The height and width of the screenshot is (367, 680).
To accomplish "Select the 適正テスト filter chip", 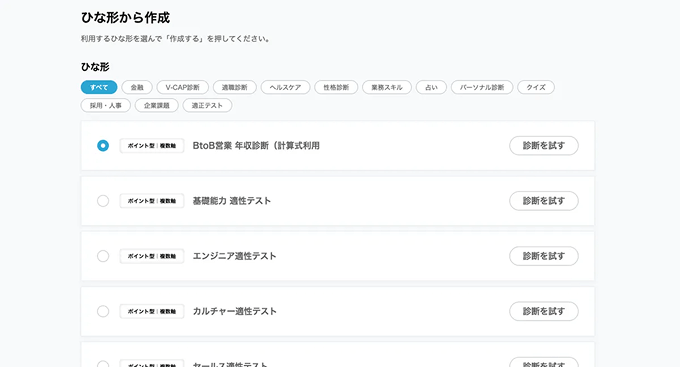I will (x=207, y=105).
